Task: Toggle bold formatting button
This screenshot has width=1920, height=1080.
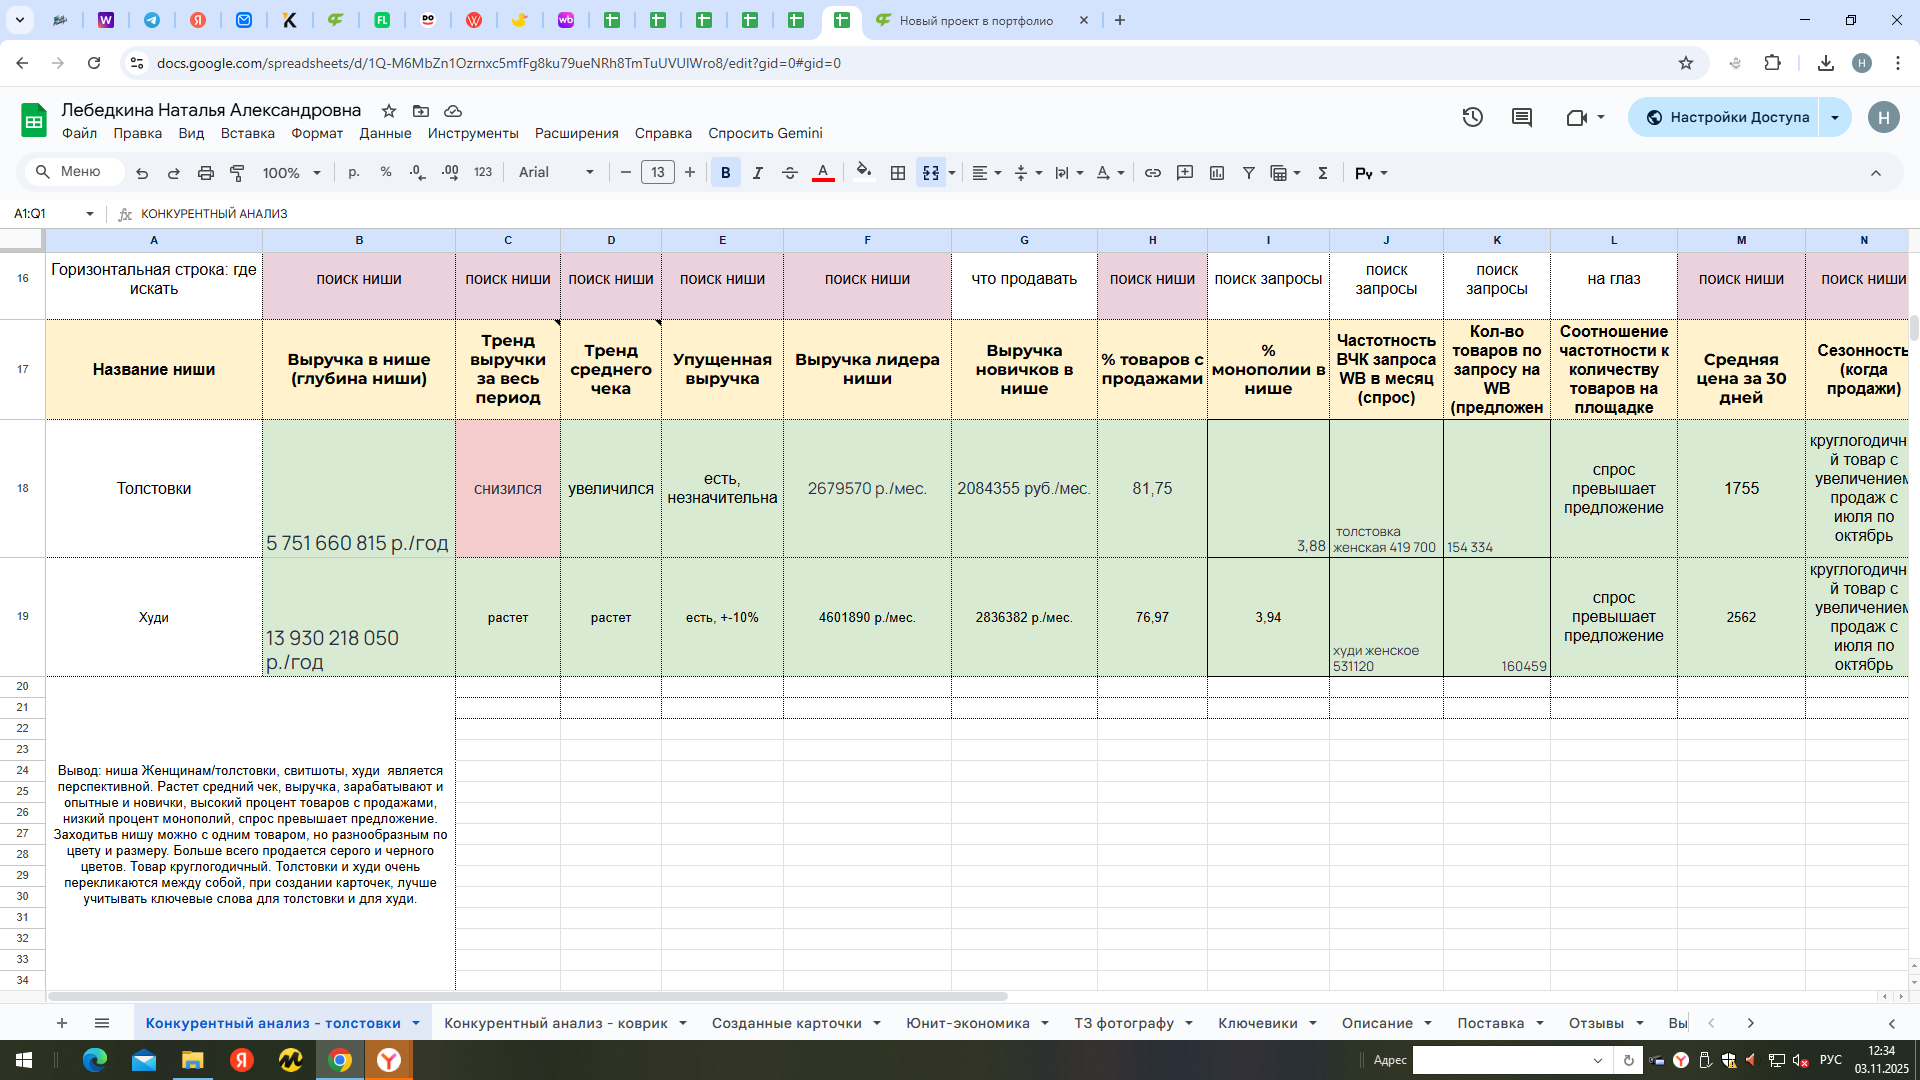Action: (x=726, y=173)
